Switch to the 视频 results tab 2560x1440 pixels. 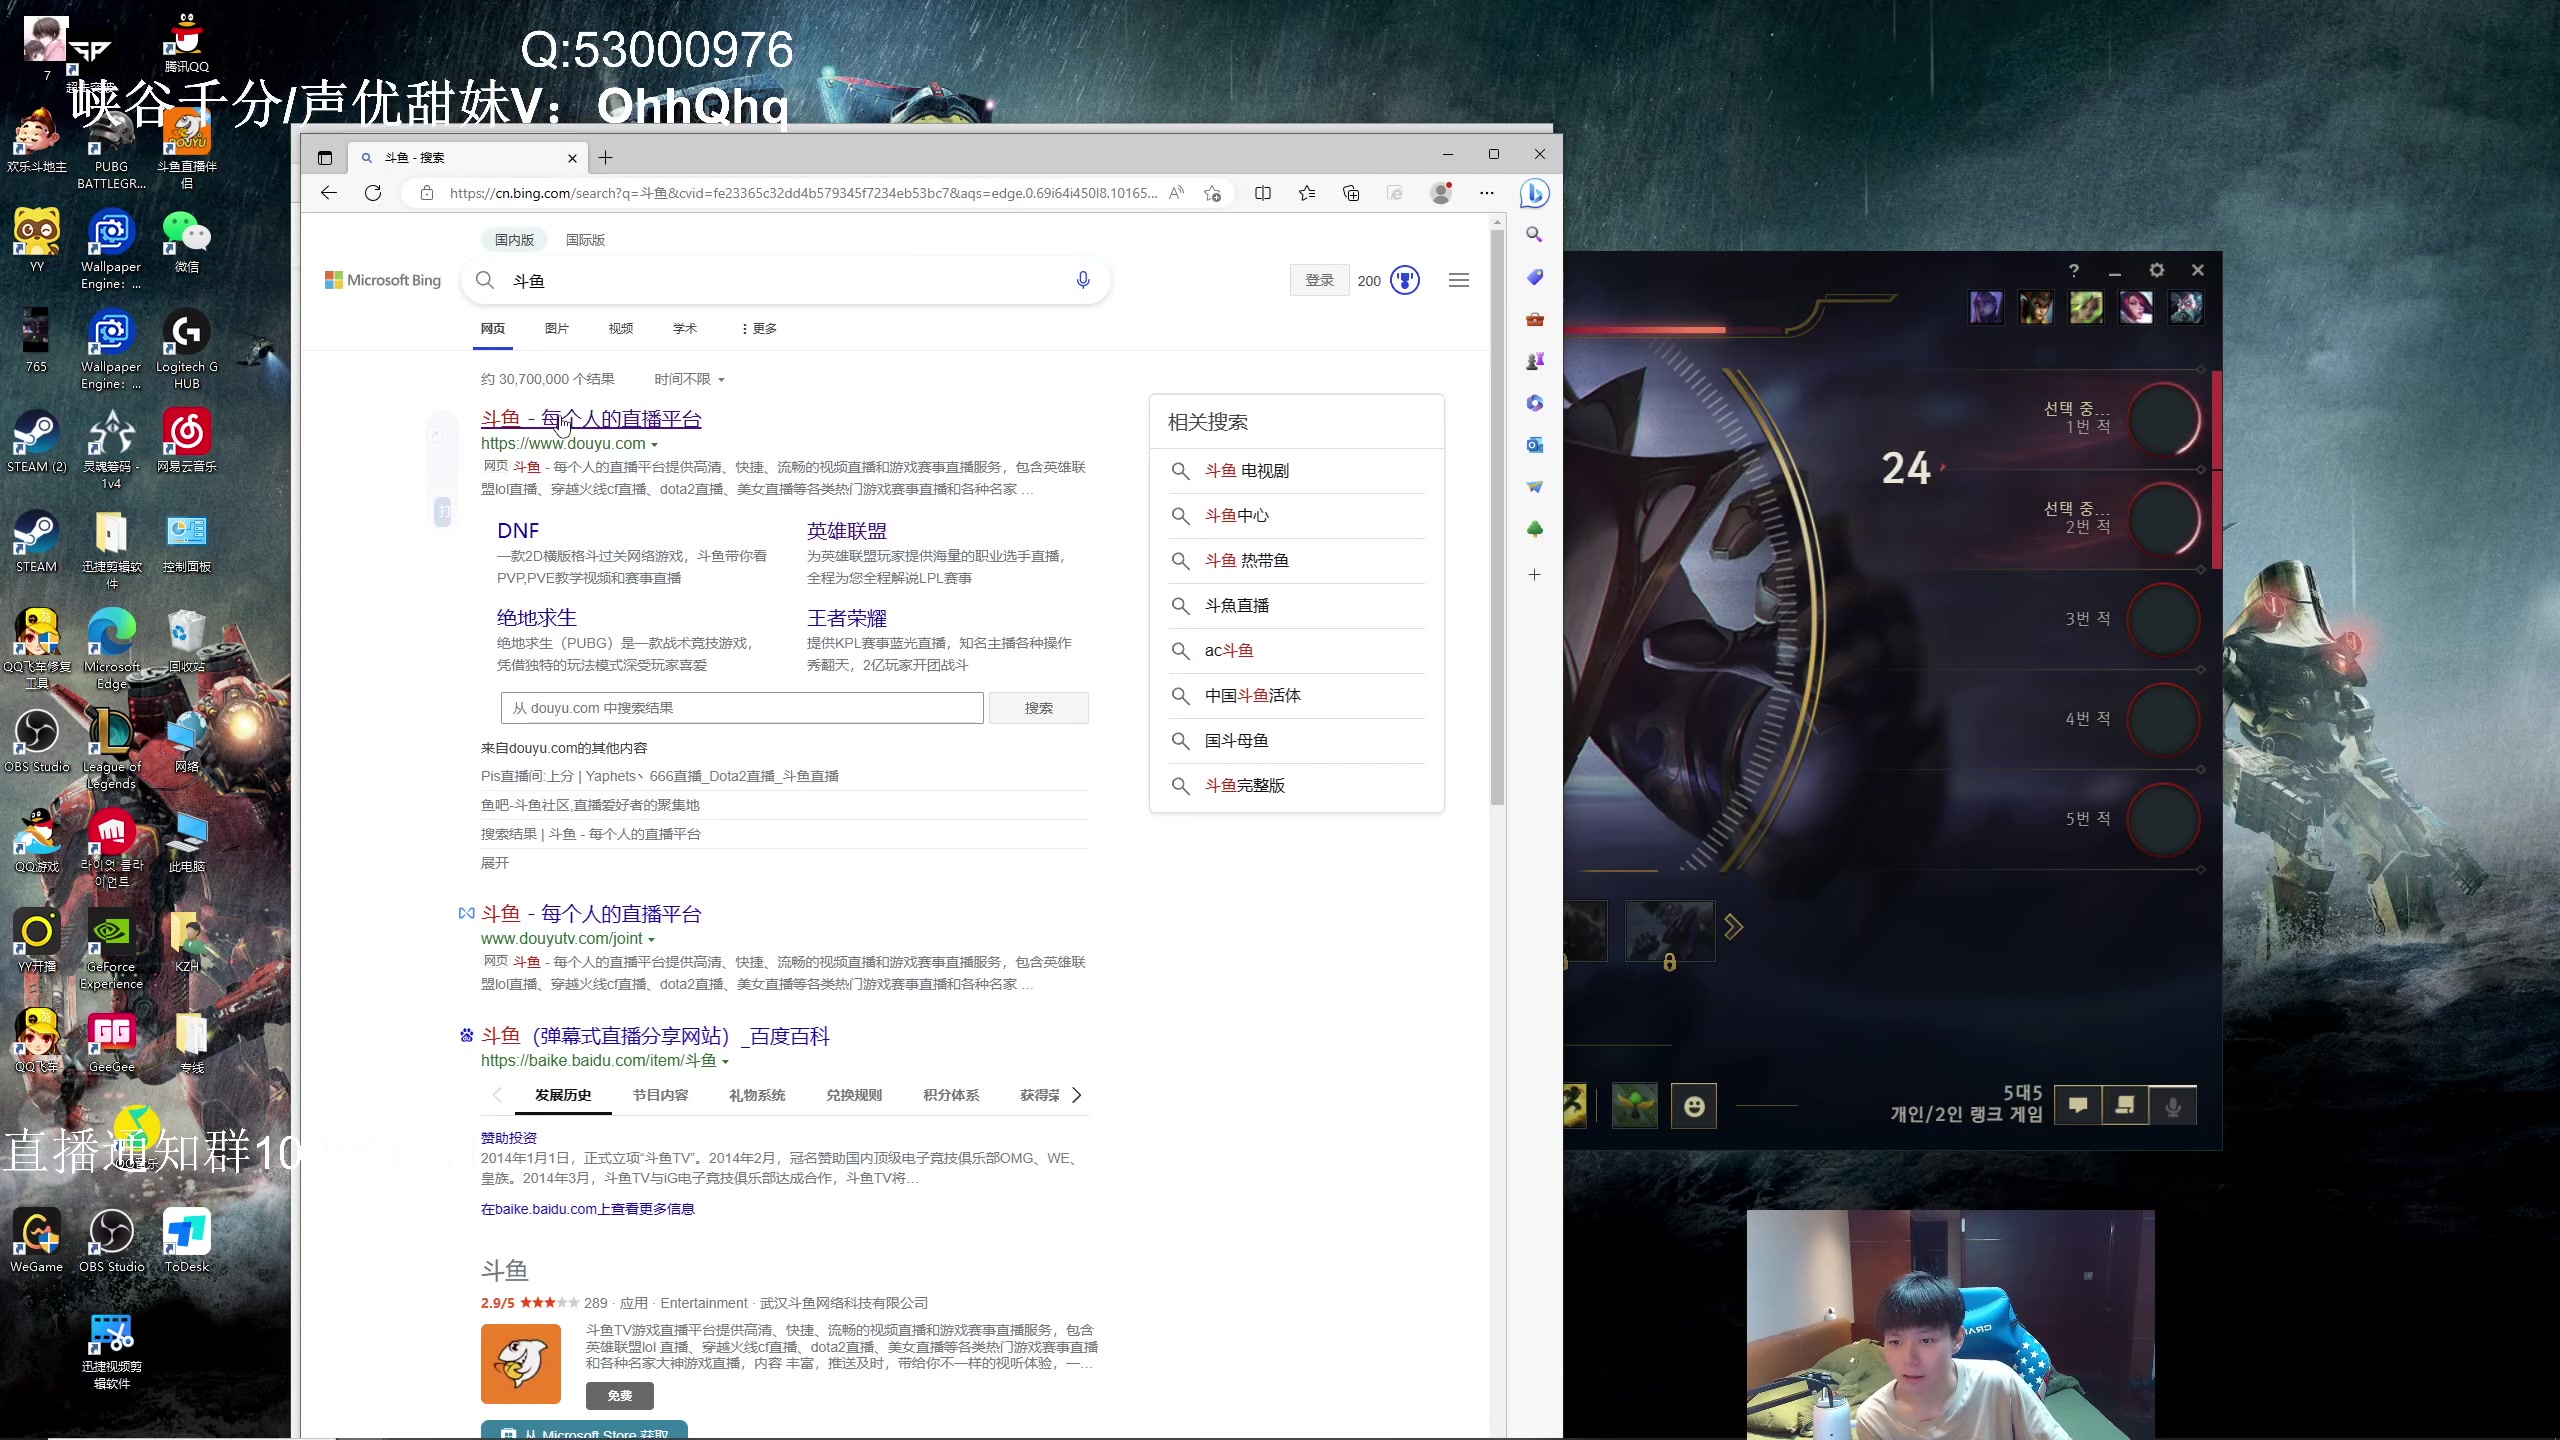click(x=621, y=328)
